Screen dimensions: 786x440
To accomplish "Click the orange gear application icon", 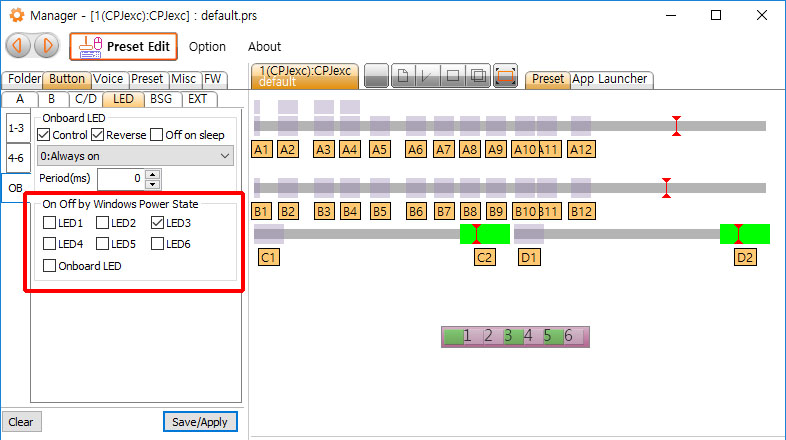I will pos(17,15).
